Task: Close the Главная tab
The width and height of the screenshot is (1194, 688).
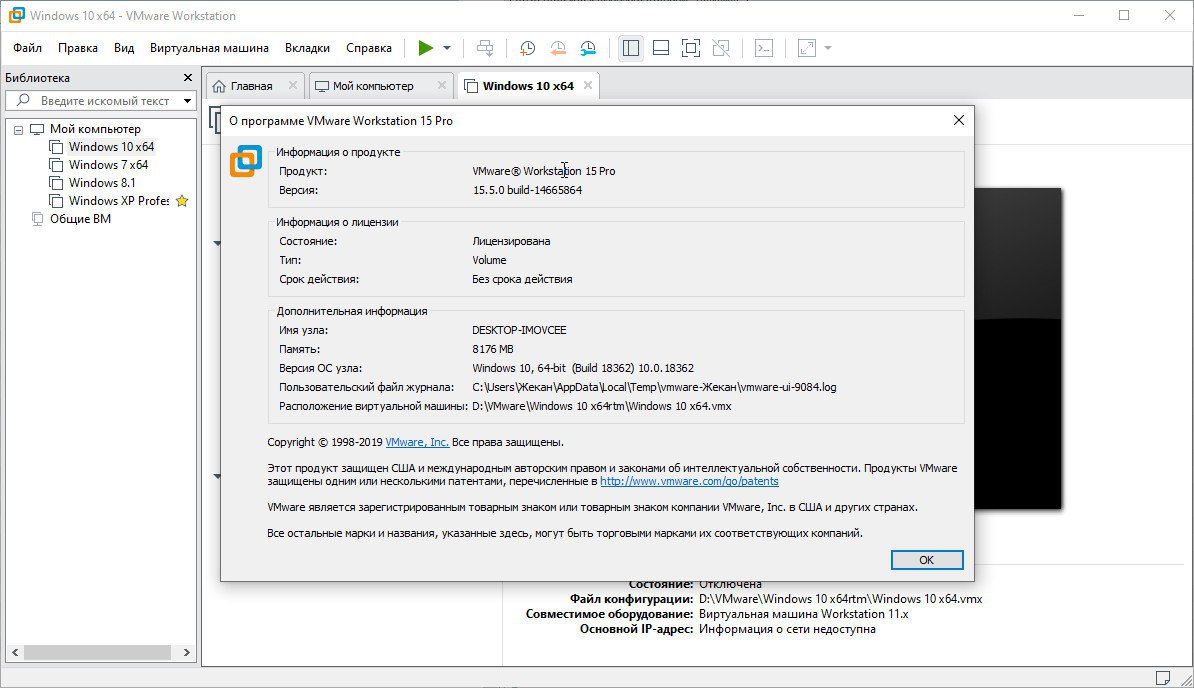Action: coord(292,86)
